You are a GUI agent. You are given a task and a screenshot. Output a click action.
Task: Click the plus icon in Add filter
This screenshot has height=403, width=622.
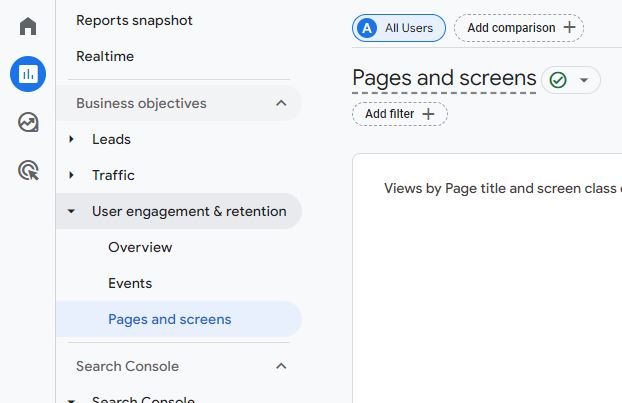[428, 114]
